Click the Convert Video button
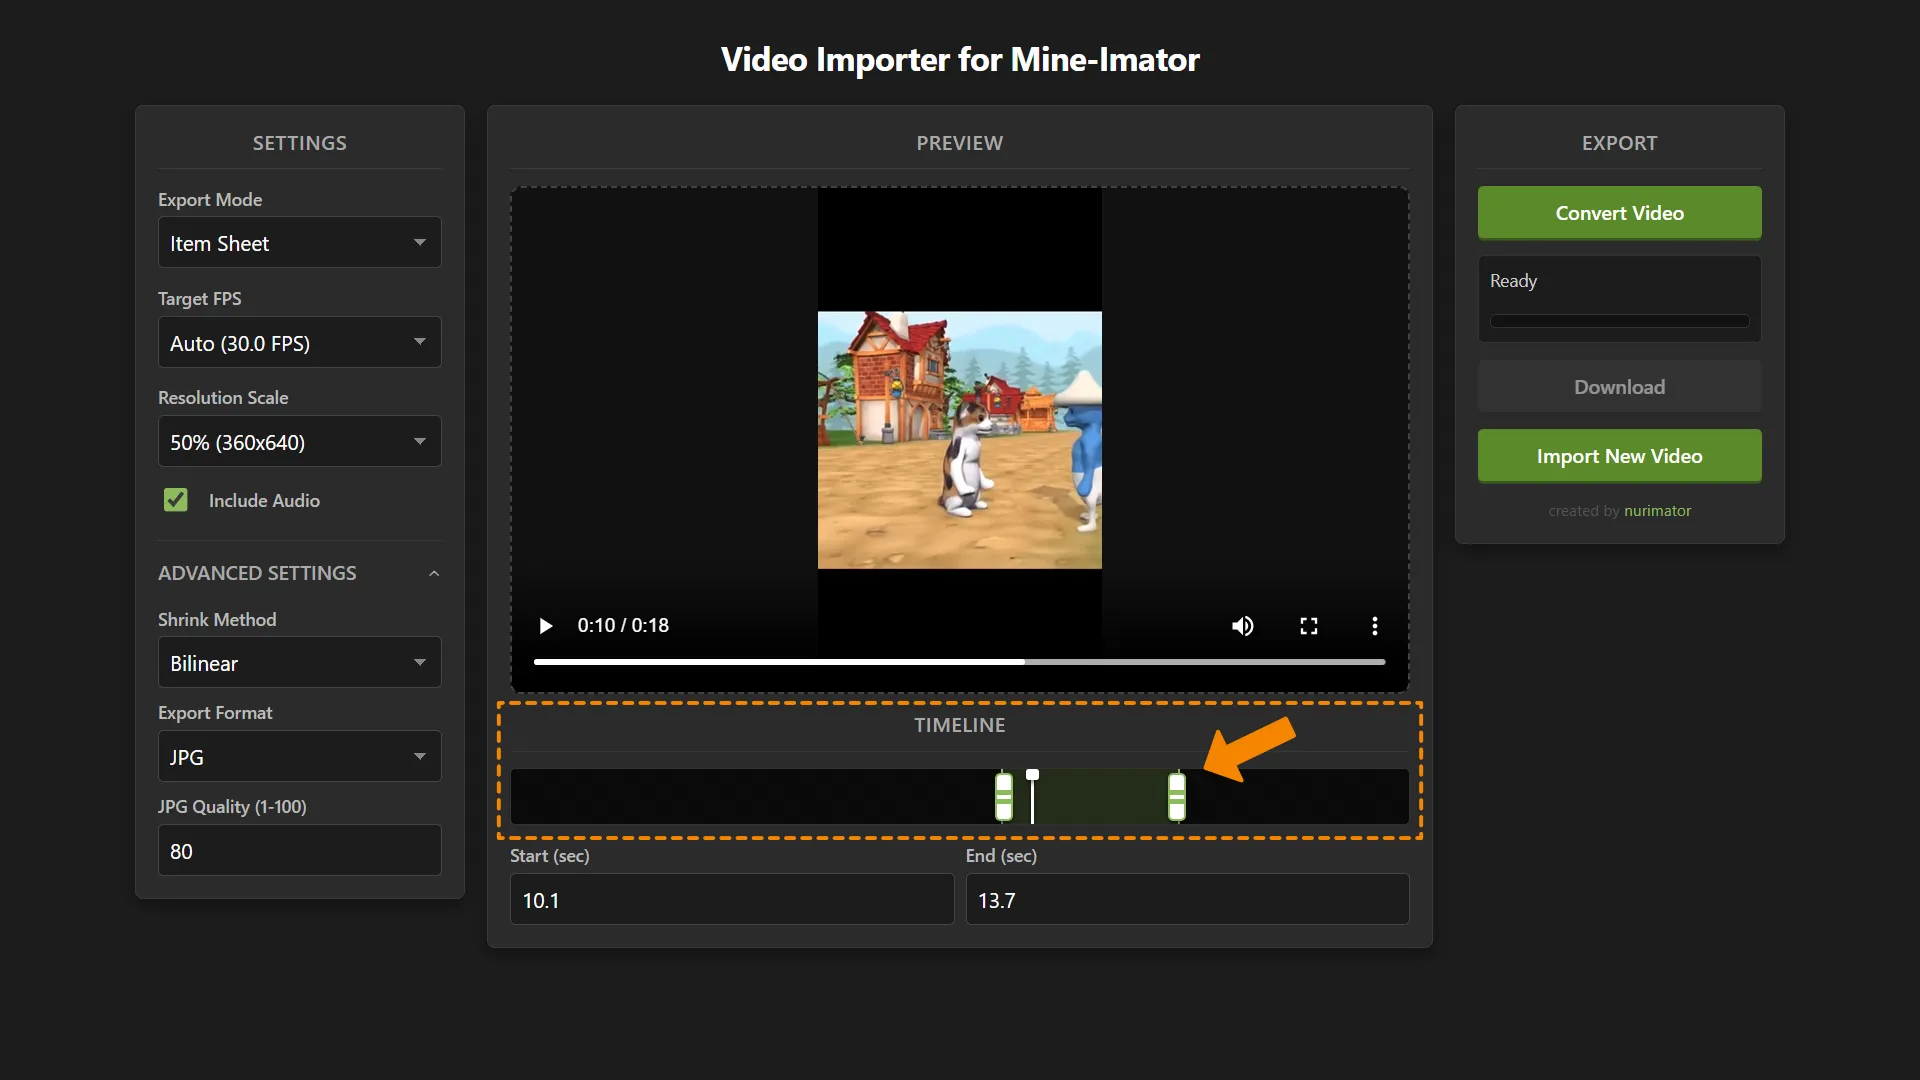Screen dimensions: 1920x1080 click(x=1619, y=213)
